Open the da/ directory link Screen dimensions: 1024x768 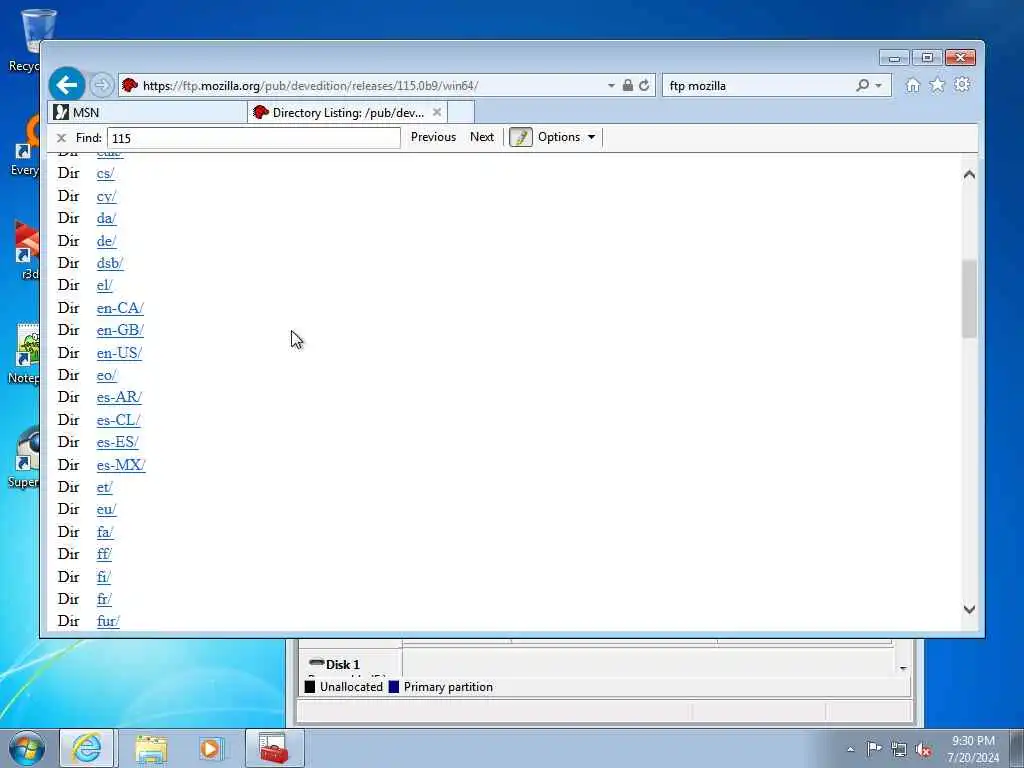click(x=106, y=218)
